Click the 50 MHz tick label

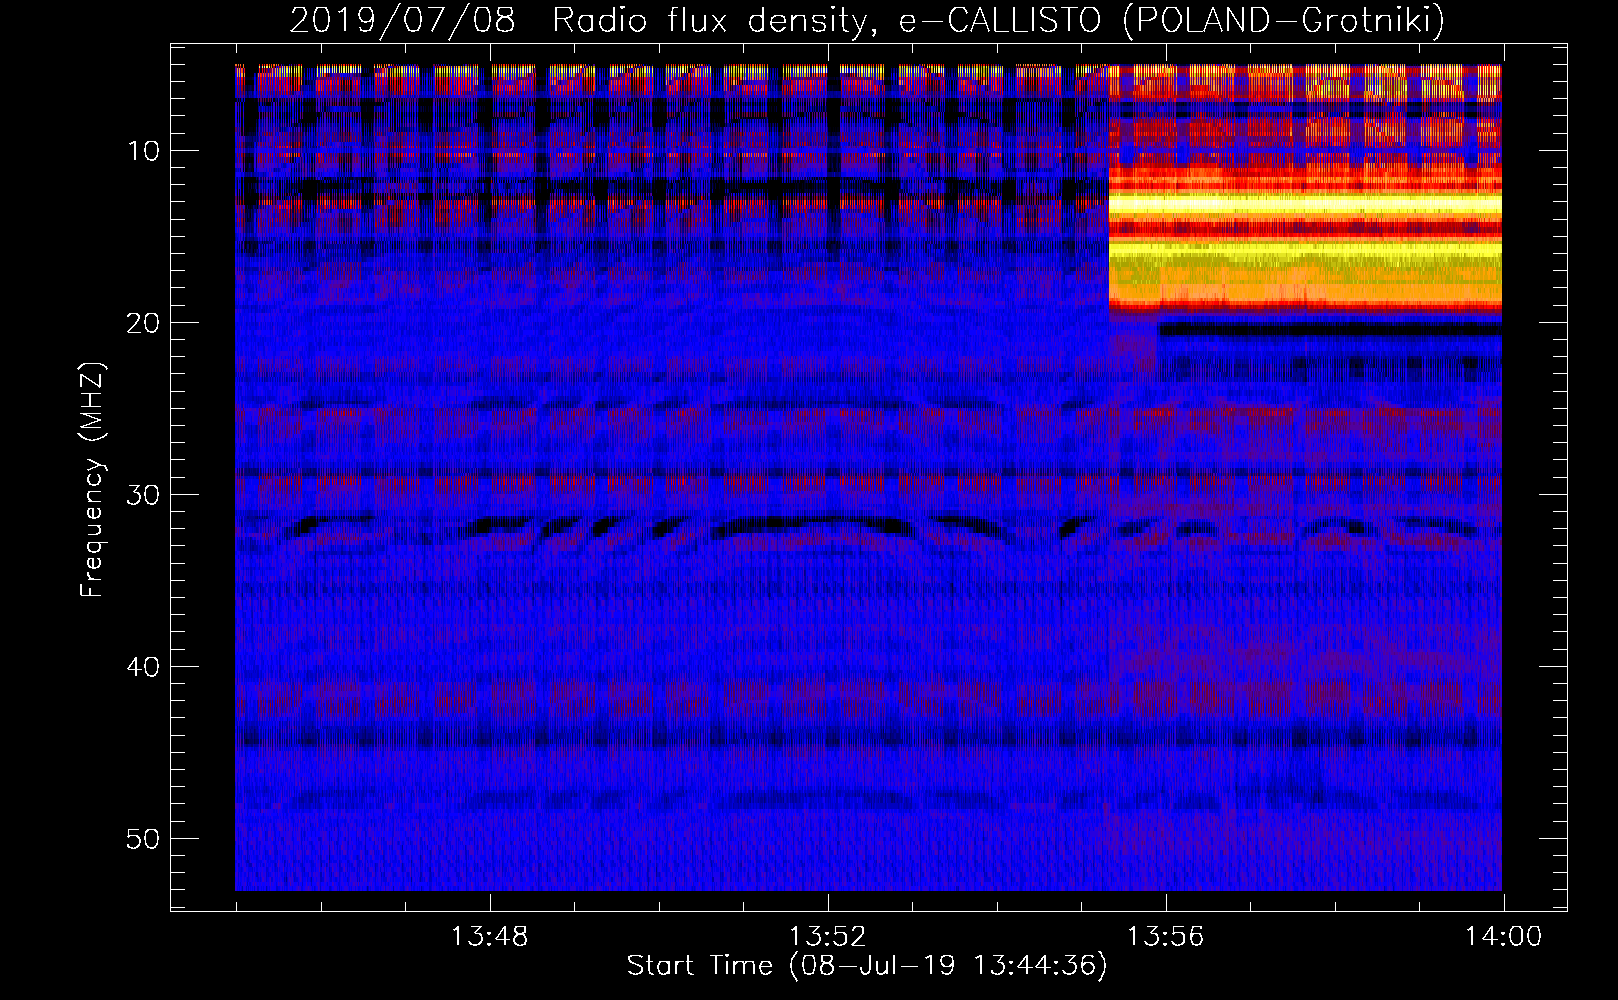coord(144,839)
